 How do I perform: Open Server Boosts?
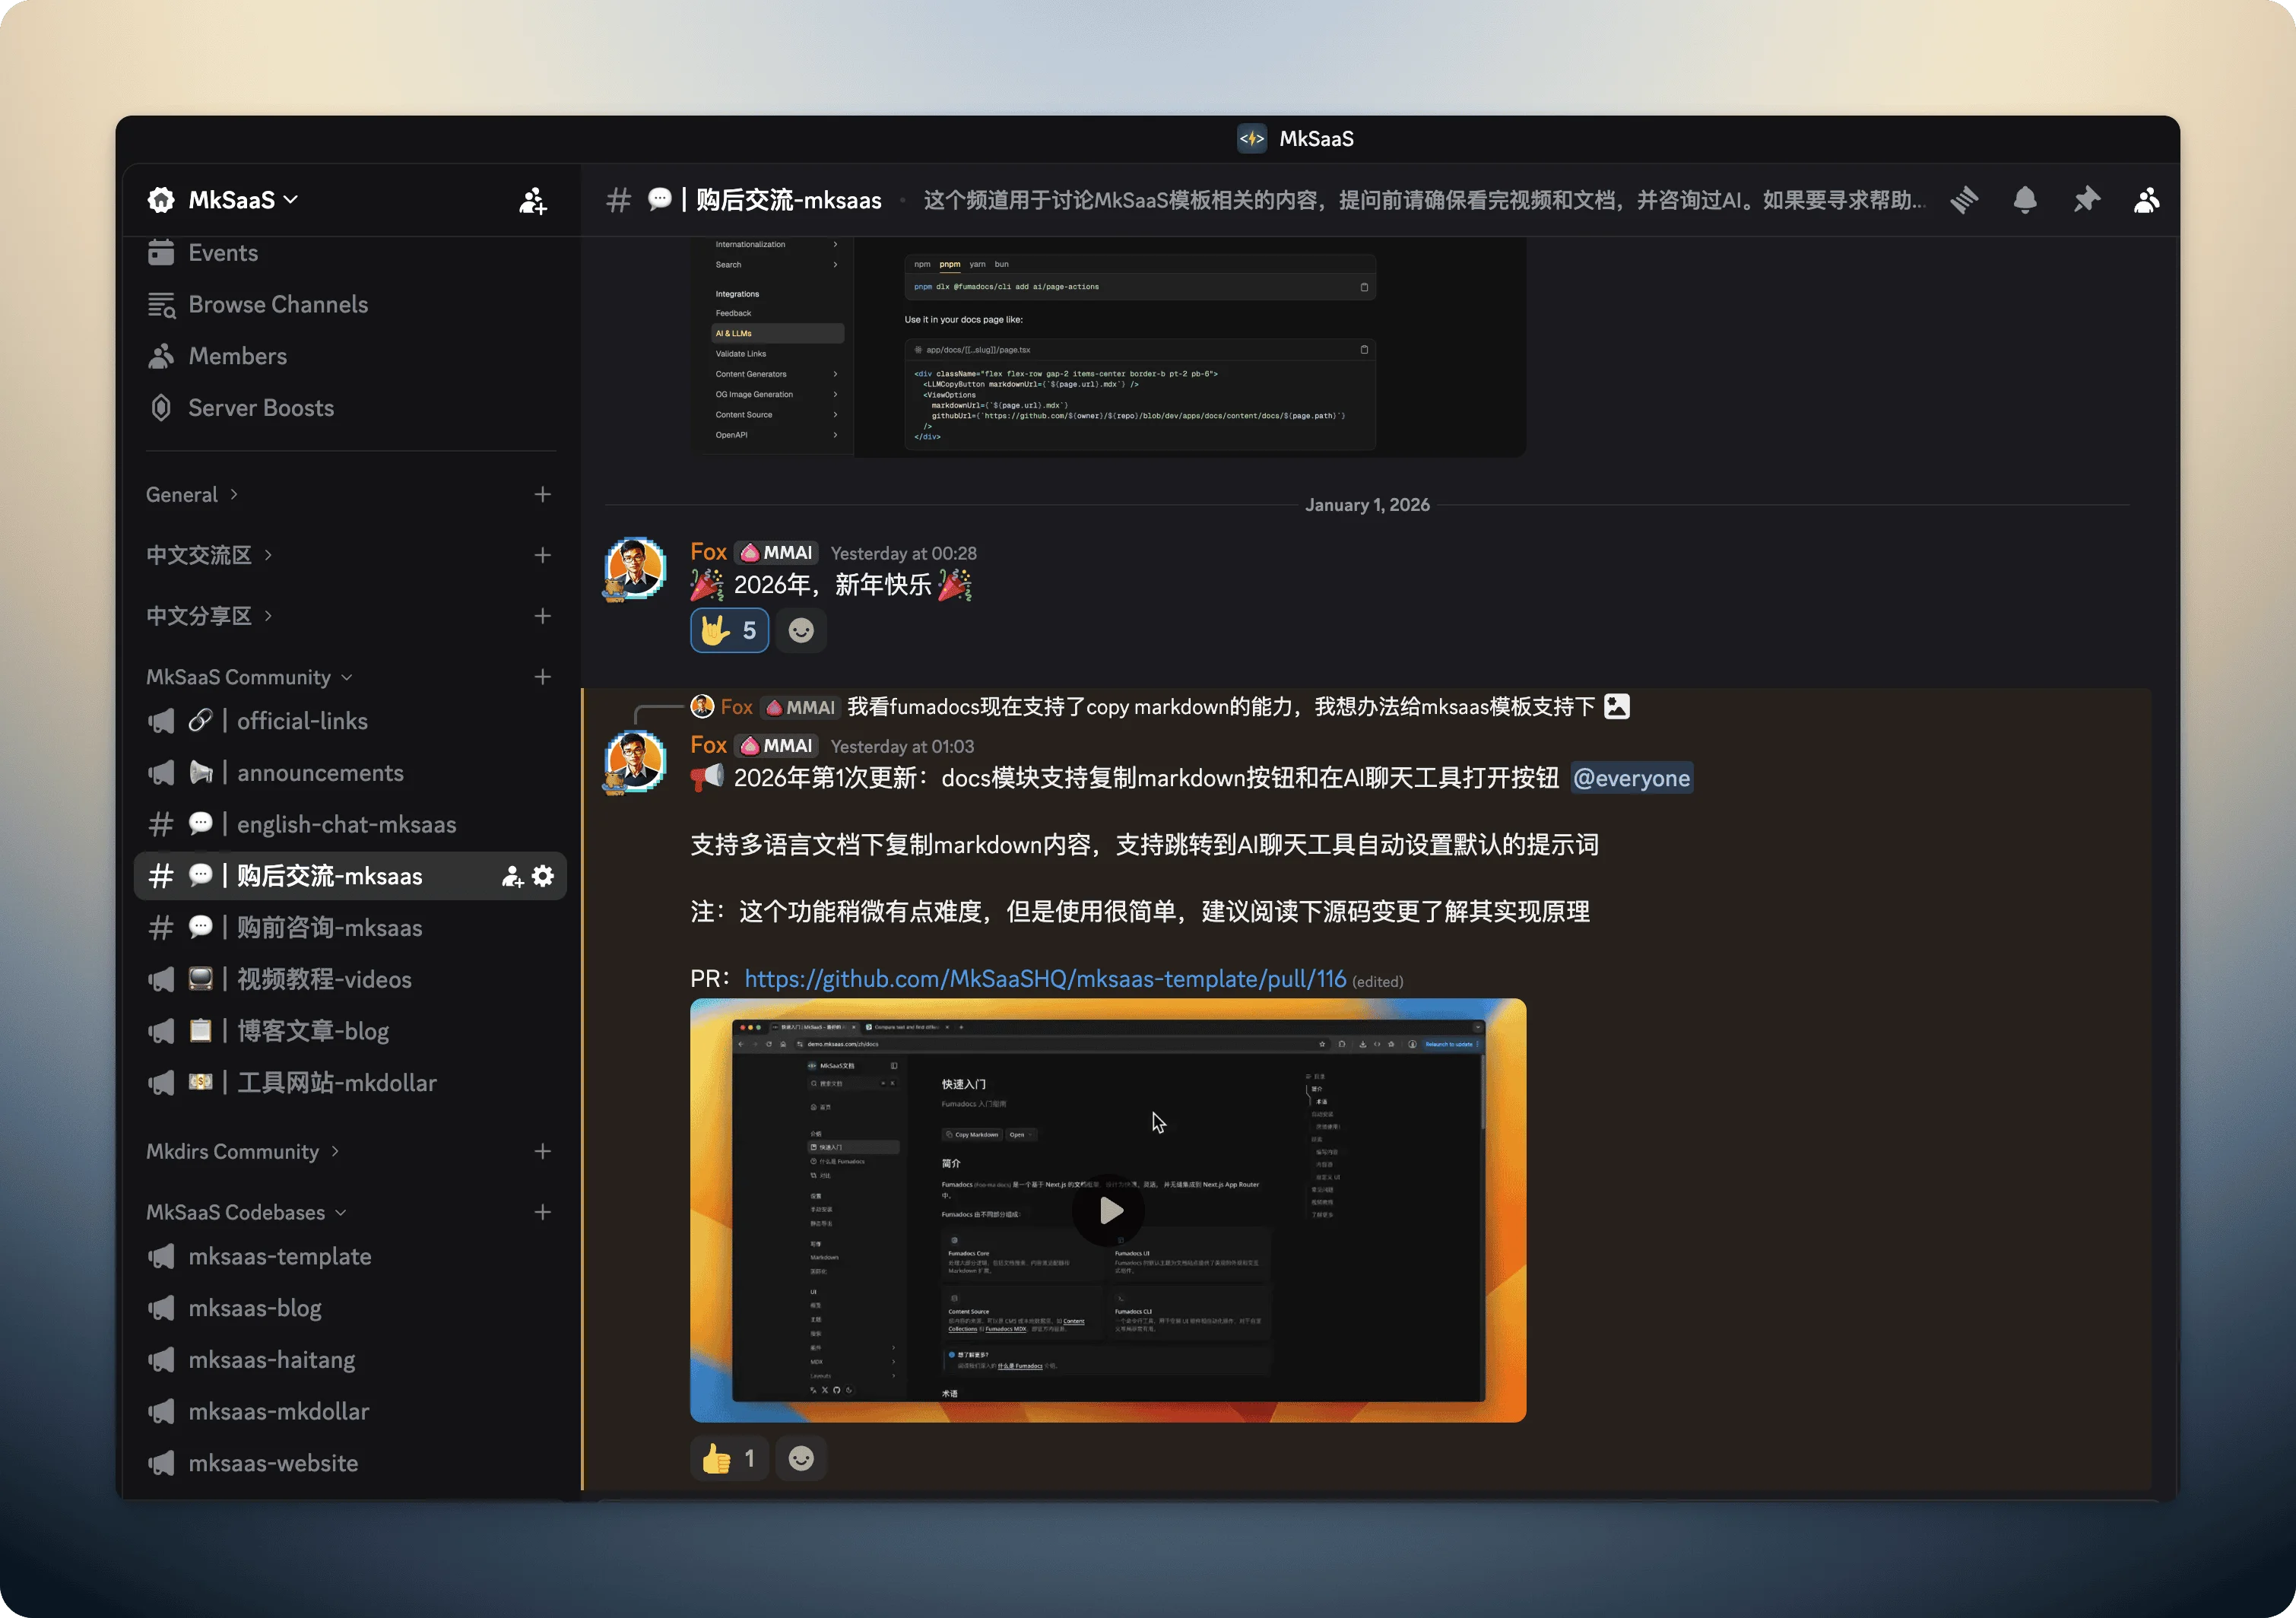350,408
